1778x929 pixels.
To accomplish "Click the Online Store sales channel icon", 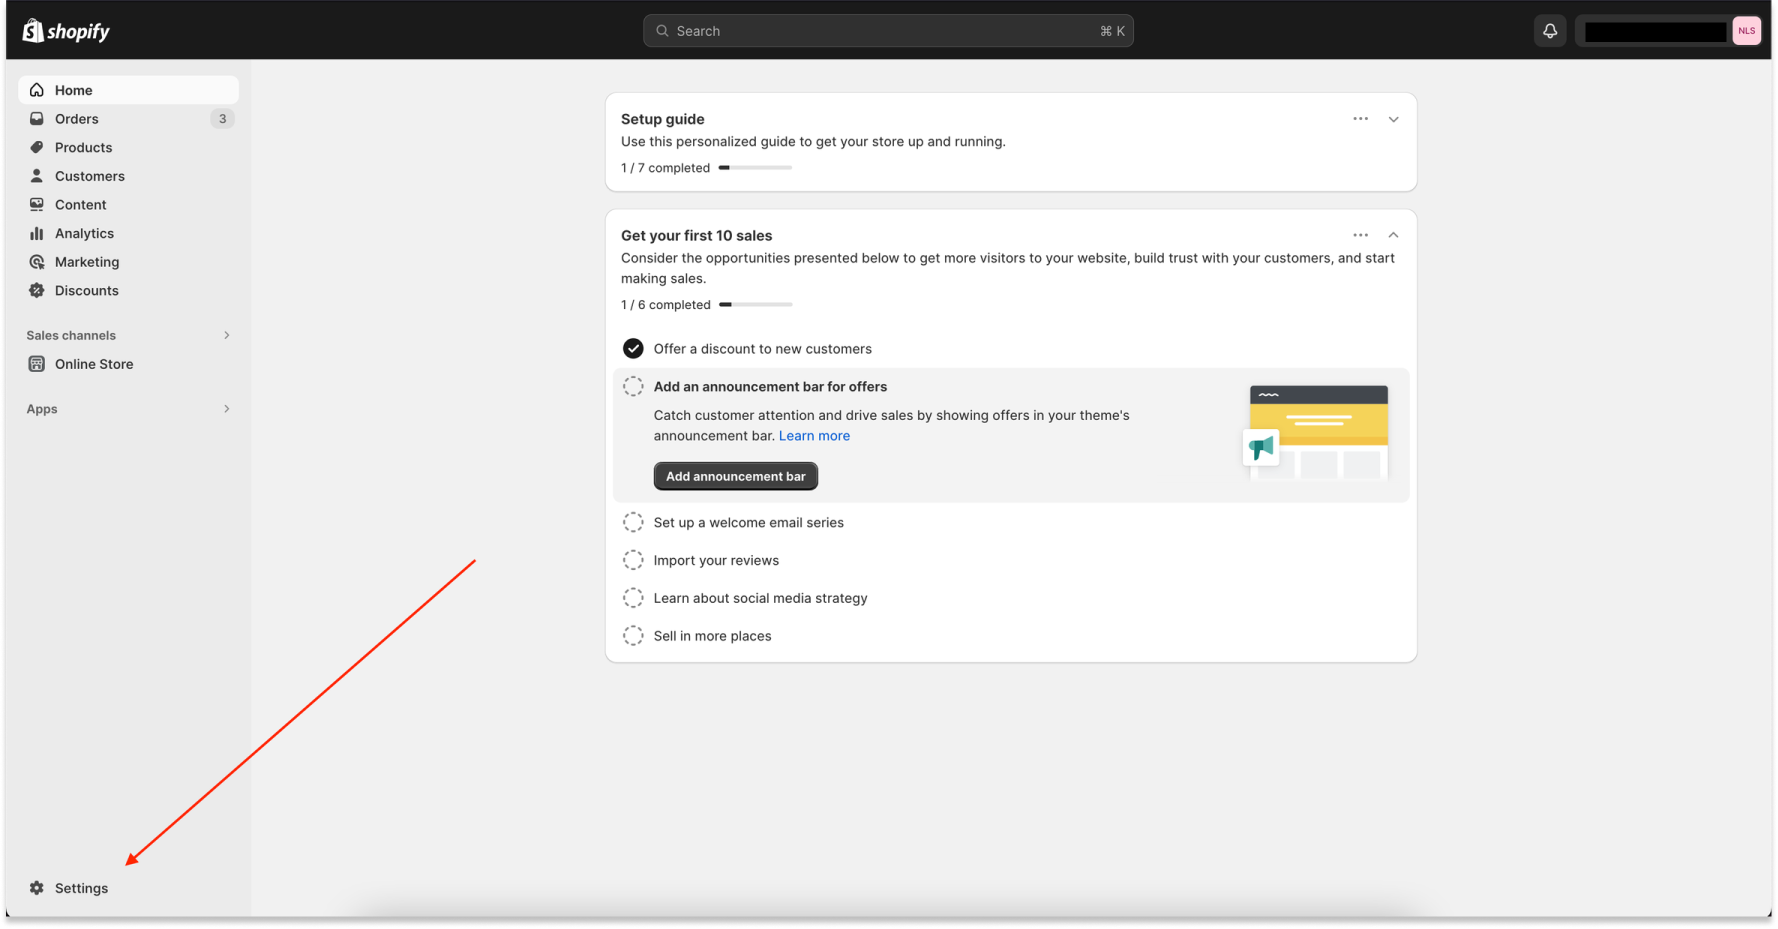I will 36,363.
